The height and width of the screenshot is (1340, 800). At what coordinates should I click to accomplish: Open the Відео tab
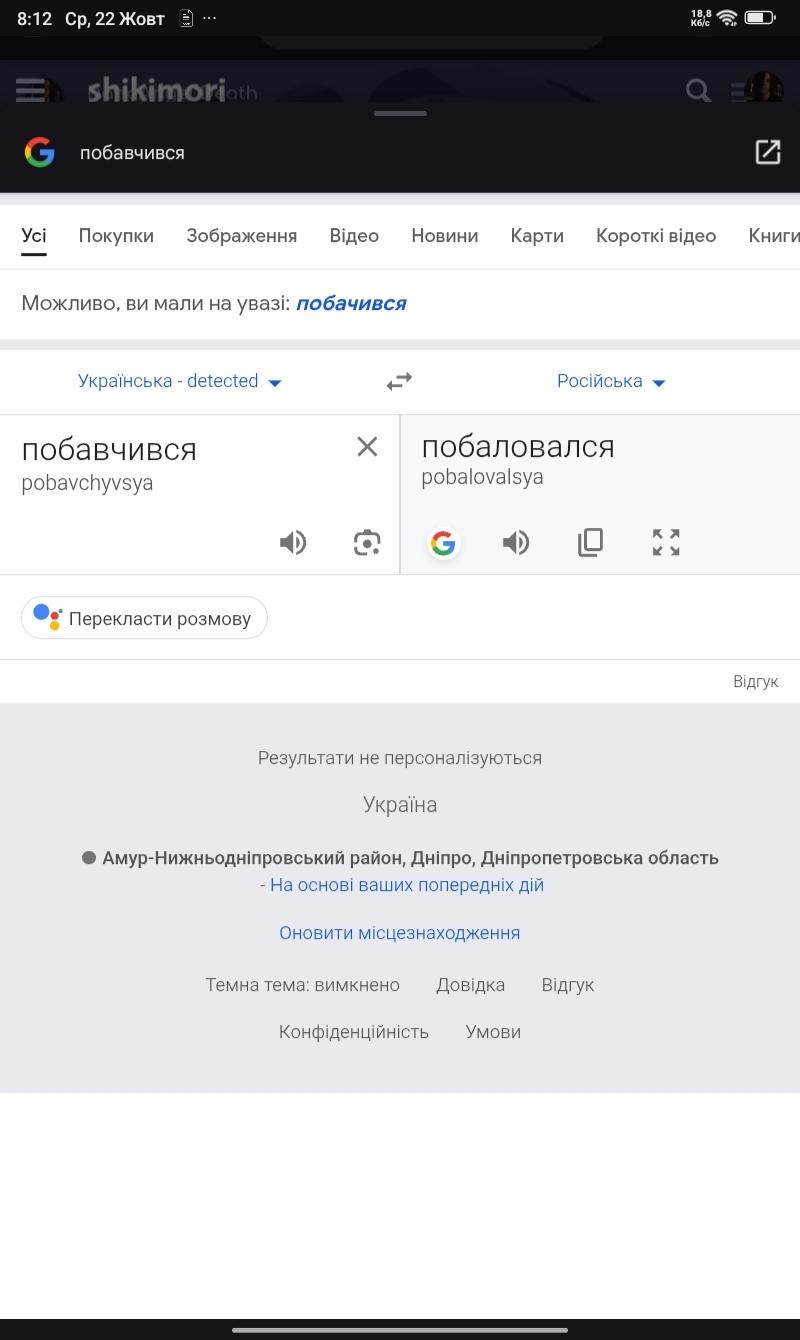(x=354, y=236)
